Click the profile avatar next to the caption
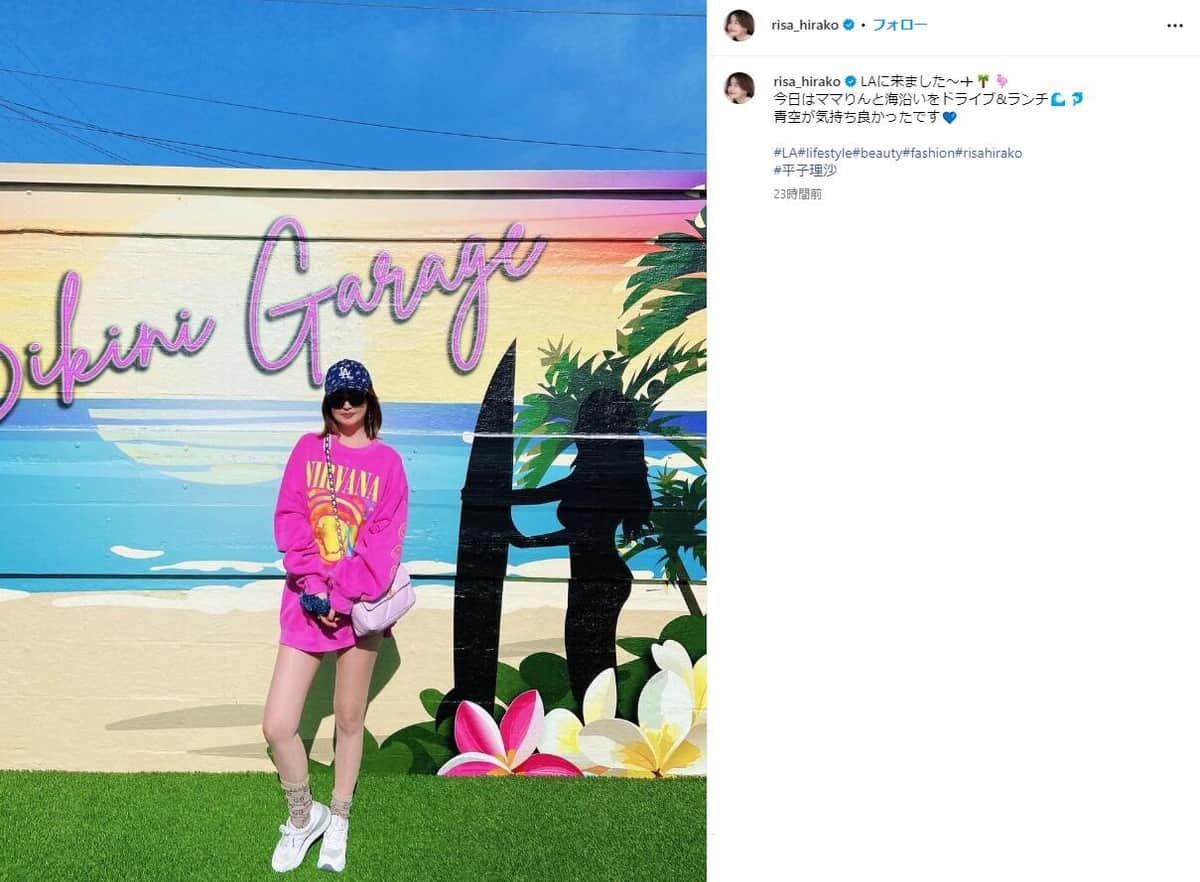 click(x=739, y=87)
